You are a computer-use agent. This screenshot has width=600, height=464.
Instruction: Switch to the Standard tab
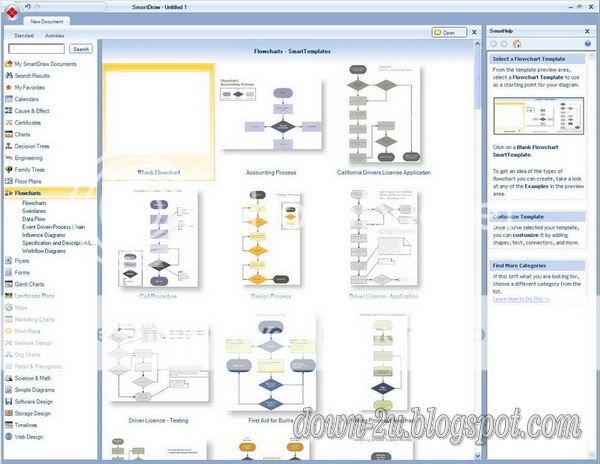(24, 34)
